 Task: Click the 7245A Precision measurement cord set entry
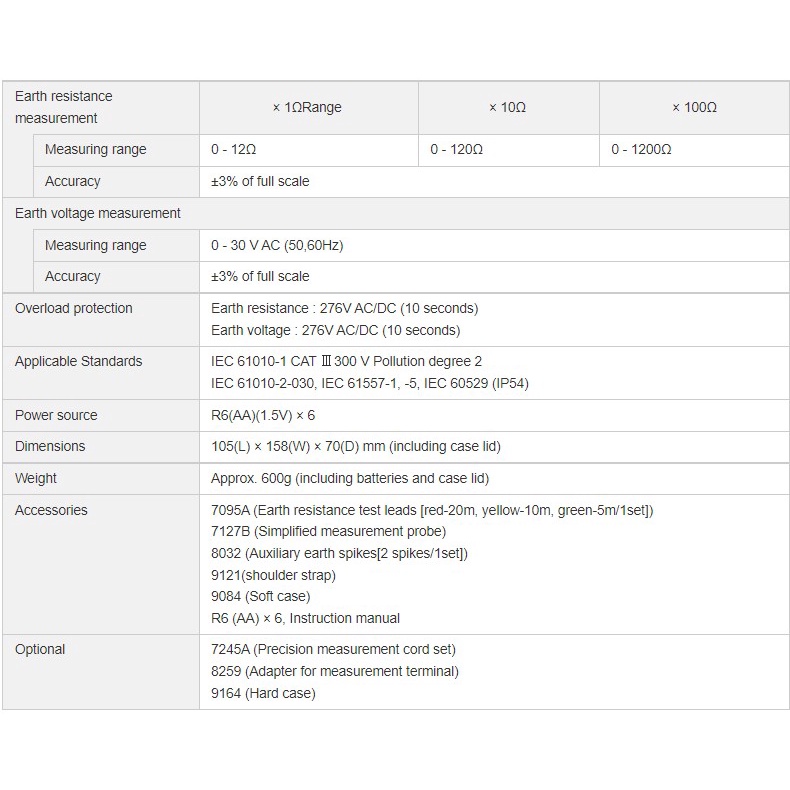[x=333, y=649]
